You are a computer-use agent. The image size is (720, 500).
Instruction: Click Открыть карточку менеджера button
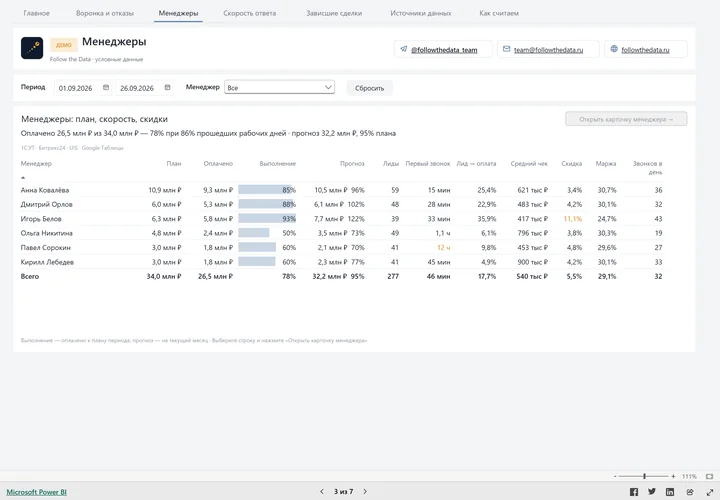(626, 119)
